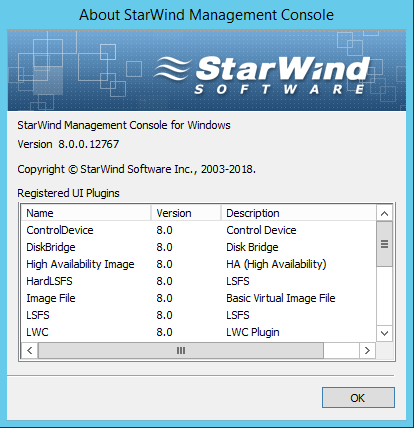
Task: Click 'StarWind Management Console for Windows' text
Action: pos(124,125)
